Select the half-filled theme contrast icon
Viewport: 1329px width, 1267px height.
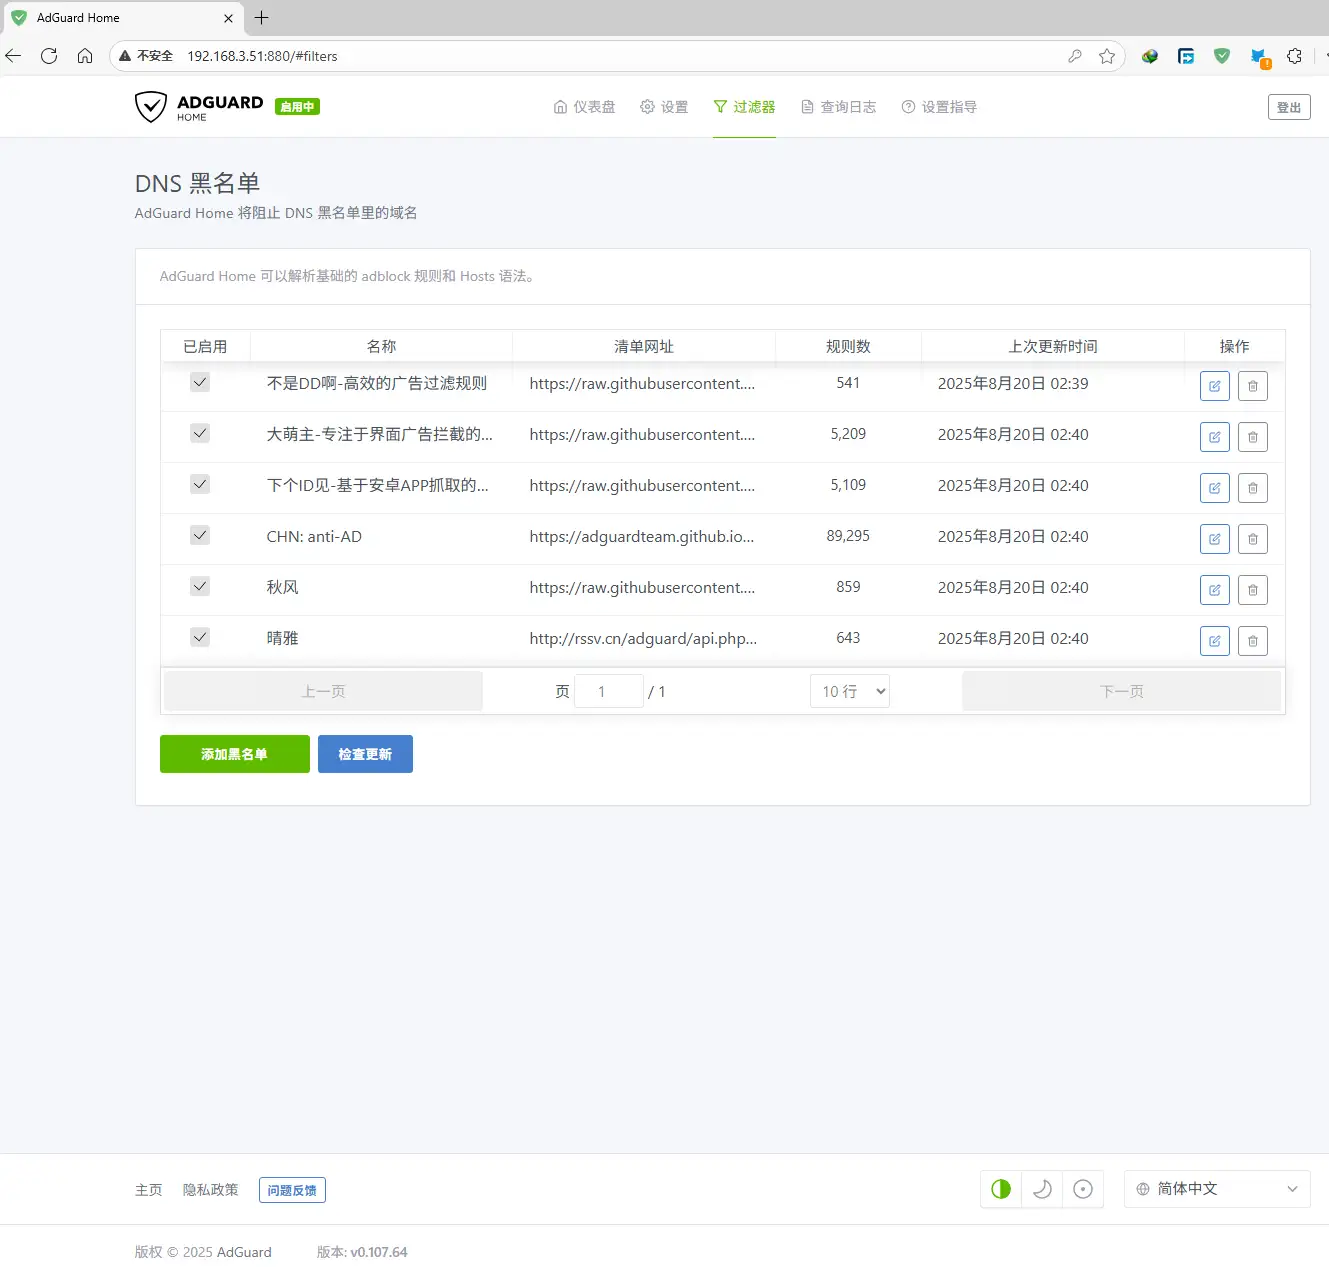tap(1000, 1189)
